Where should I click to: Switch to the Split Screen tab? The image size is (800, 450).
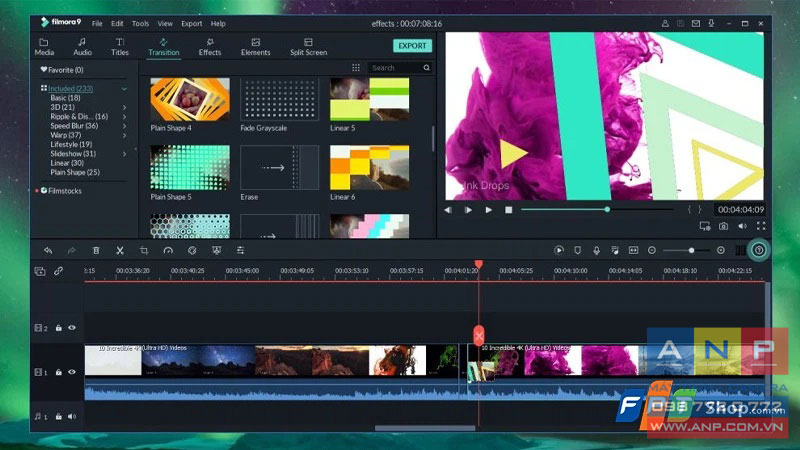309,47
